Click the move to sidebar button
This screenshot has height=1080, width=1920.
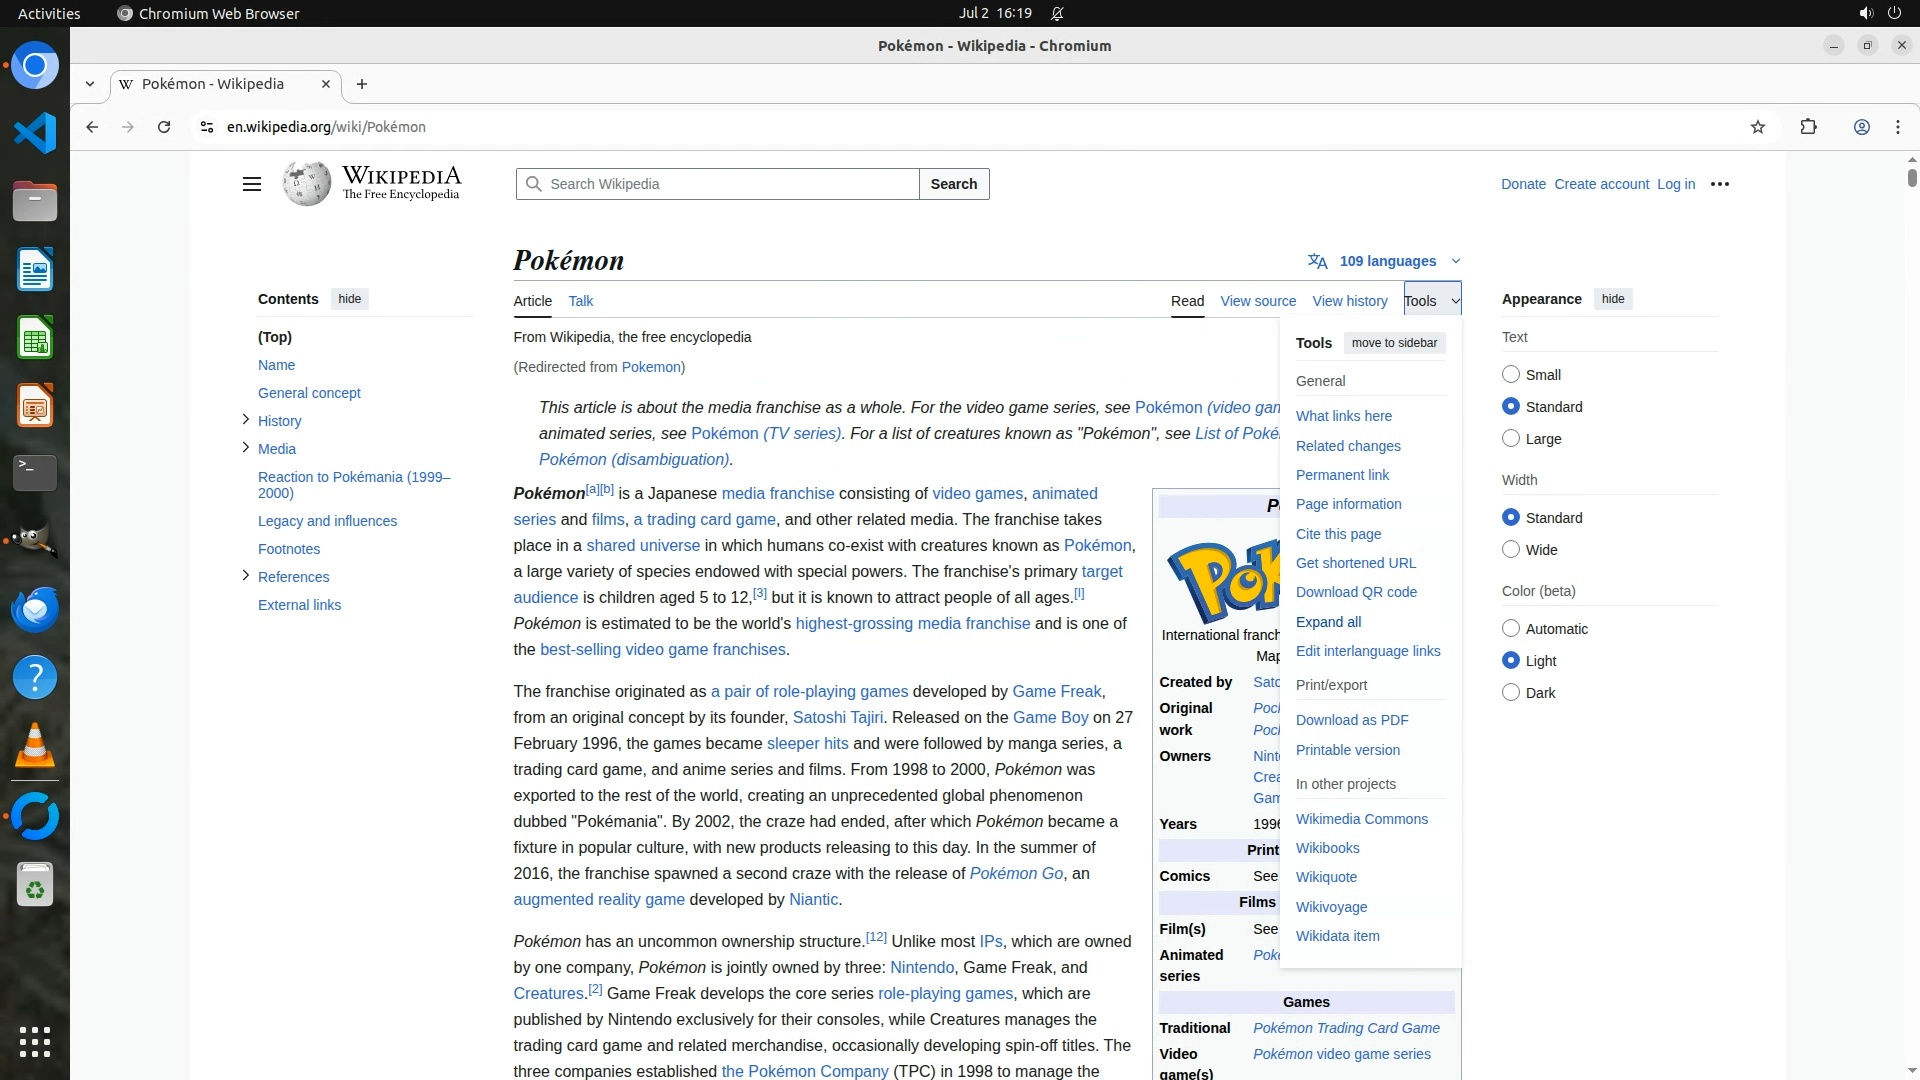(1394, 343)
